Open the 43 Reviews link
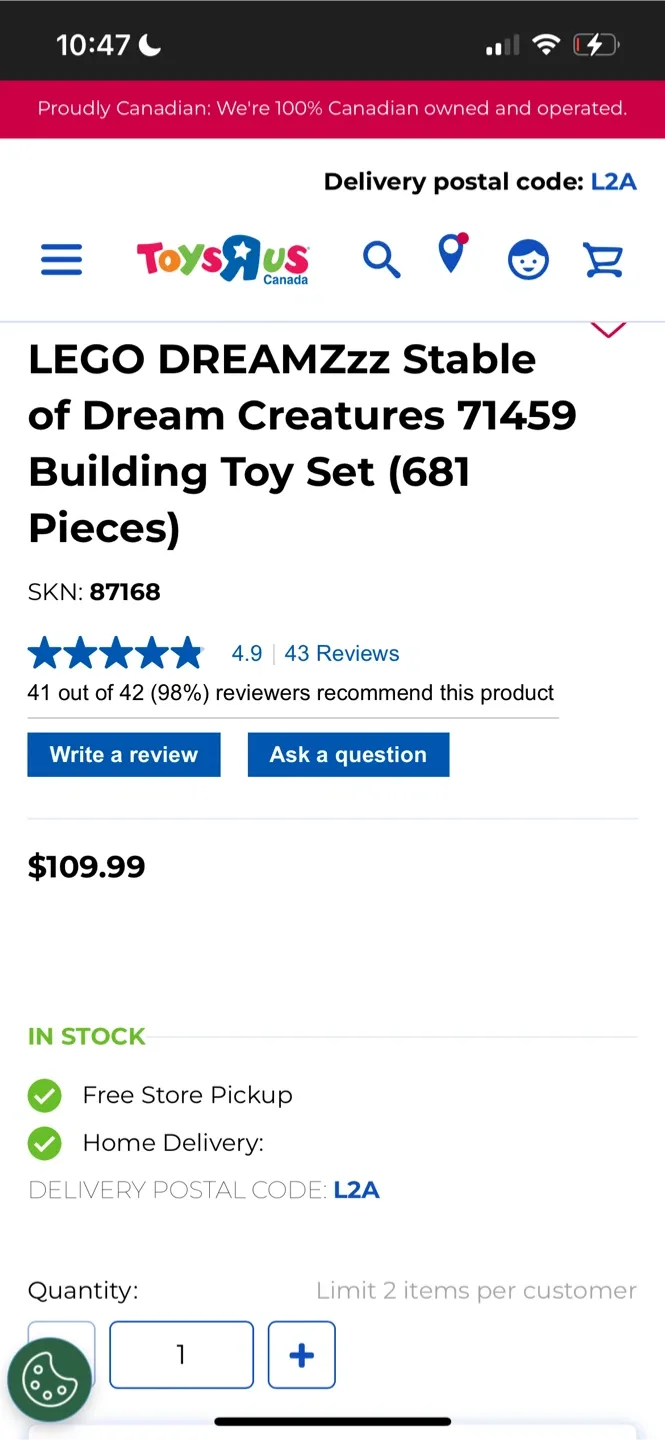Screen dimensions: 665x1440 pyautogui.click(x=341, y=652)
